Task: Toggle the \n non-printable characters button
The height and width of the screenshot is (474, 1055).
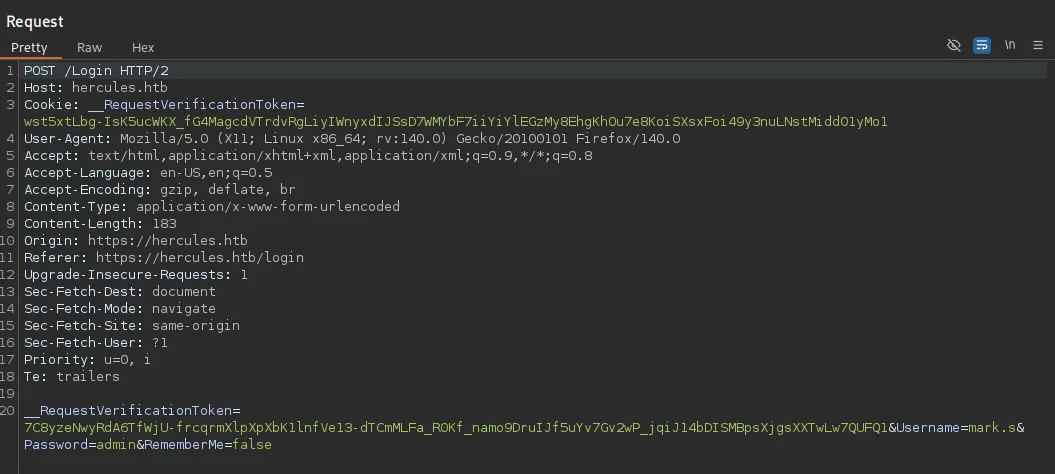Action: 1010,46
